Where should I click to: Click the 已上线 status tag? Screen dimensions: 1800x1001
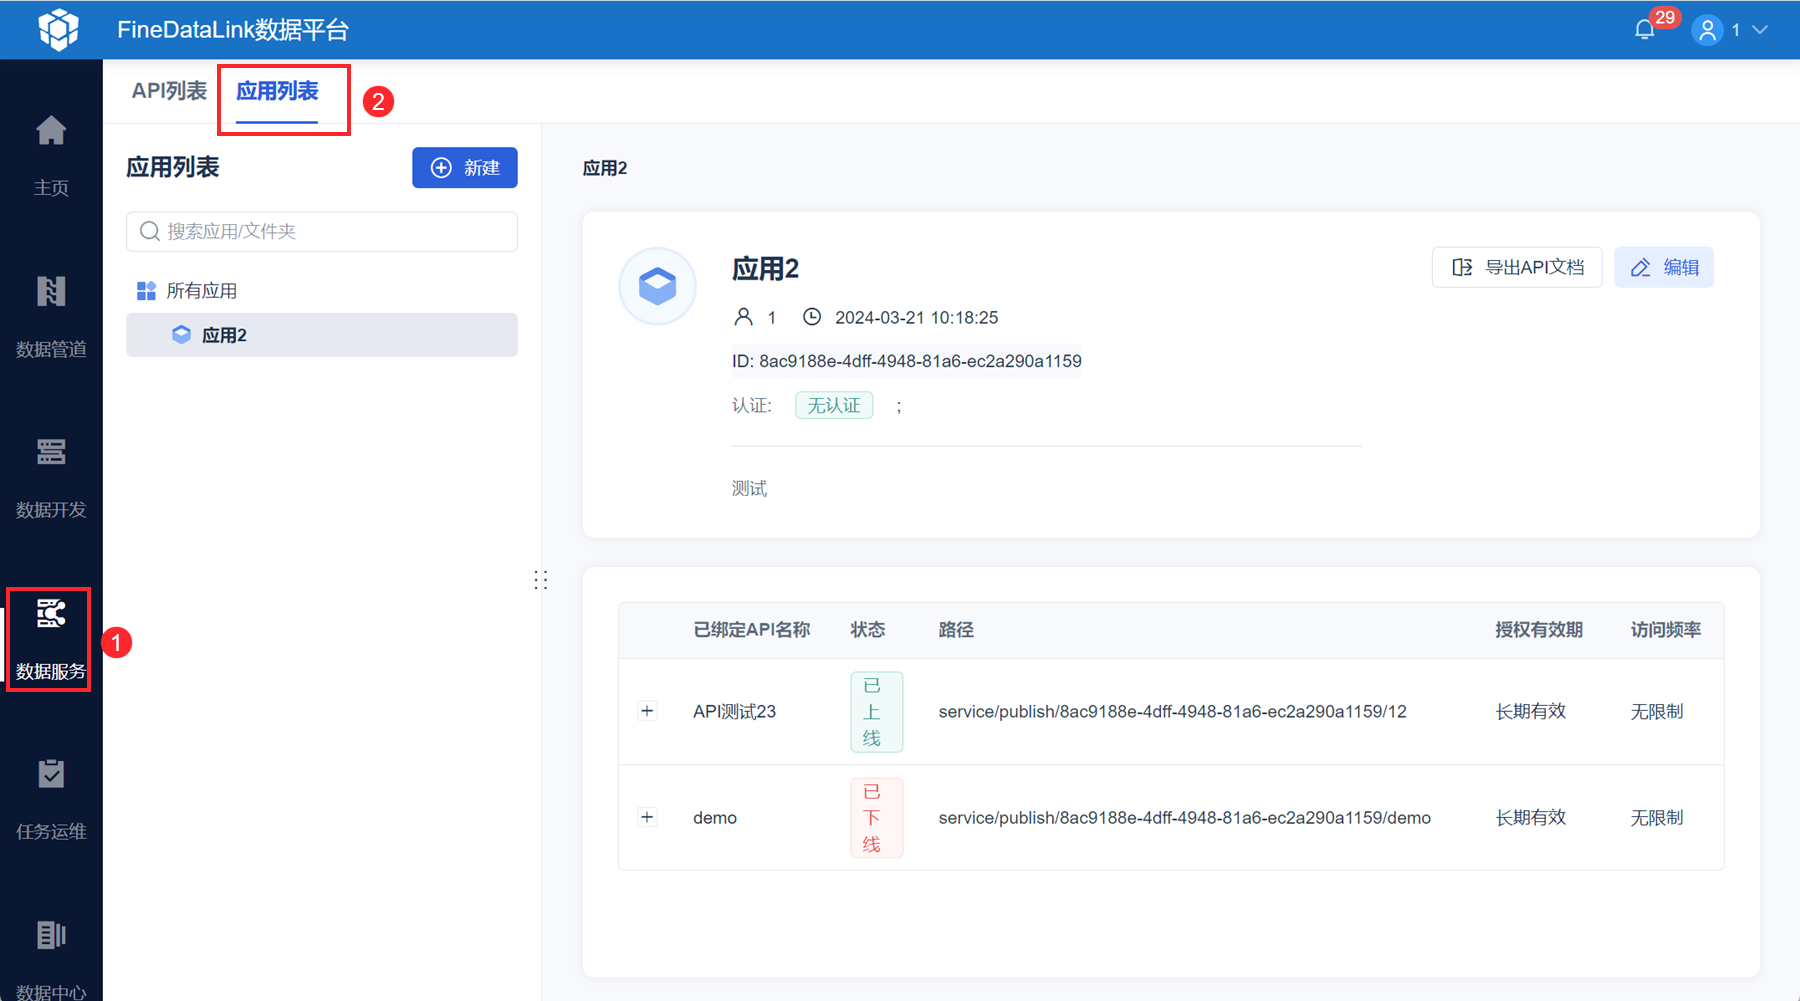coord(877,712)
